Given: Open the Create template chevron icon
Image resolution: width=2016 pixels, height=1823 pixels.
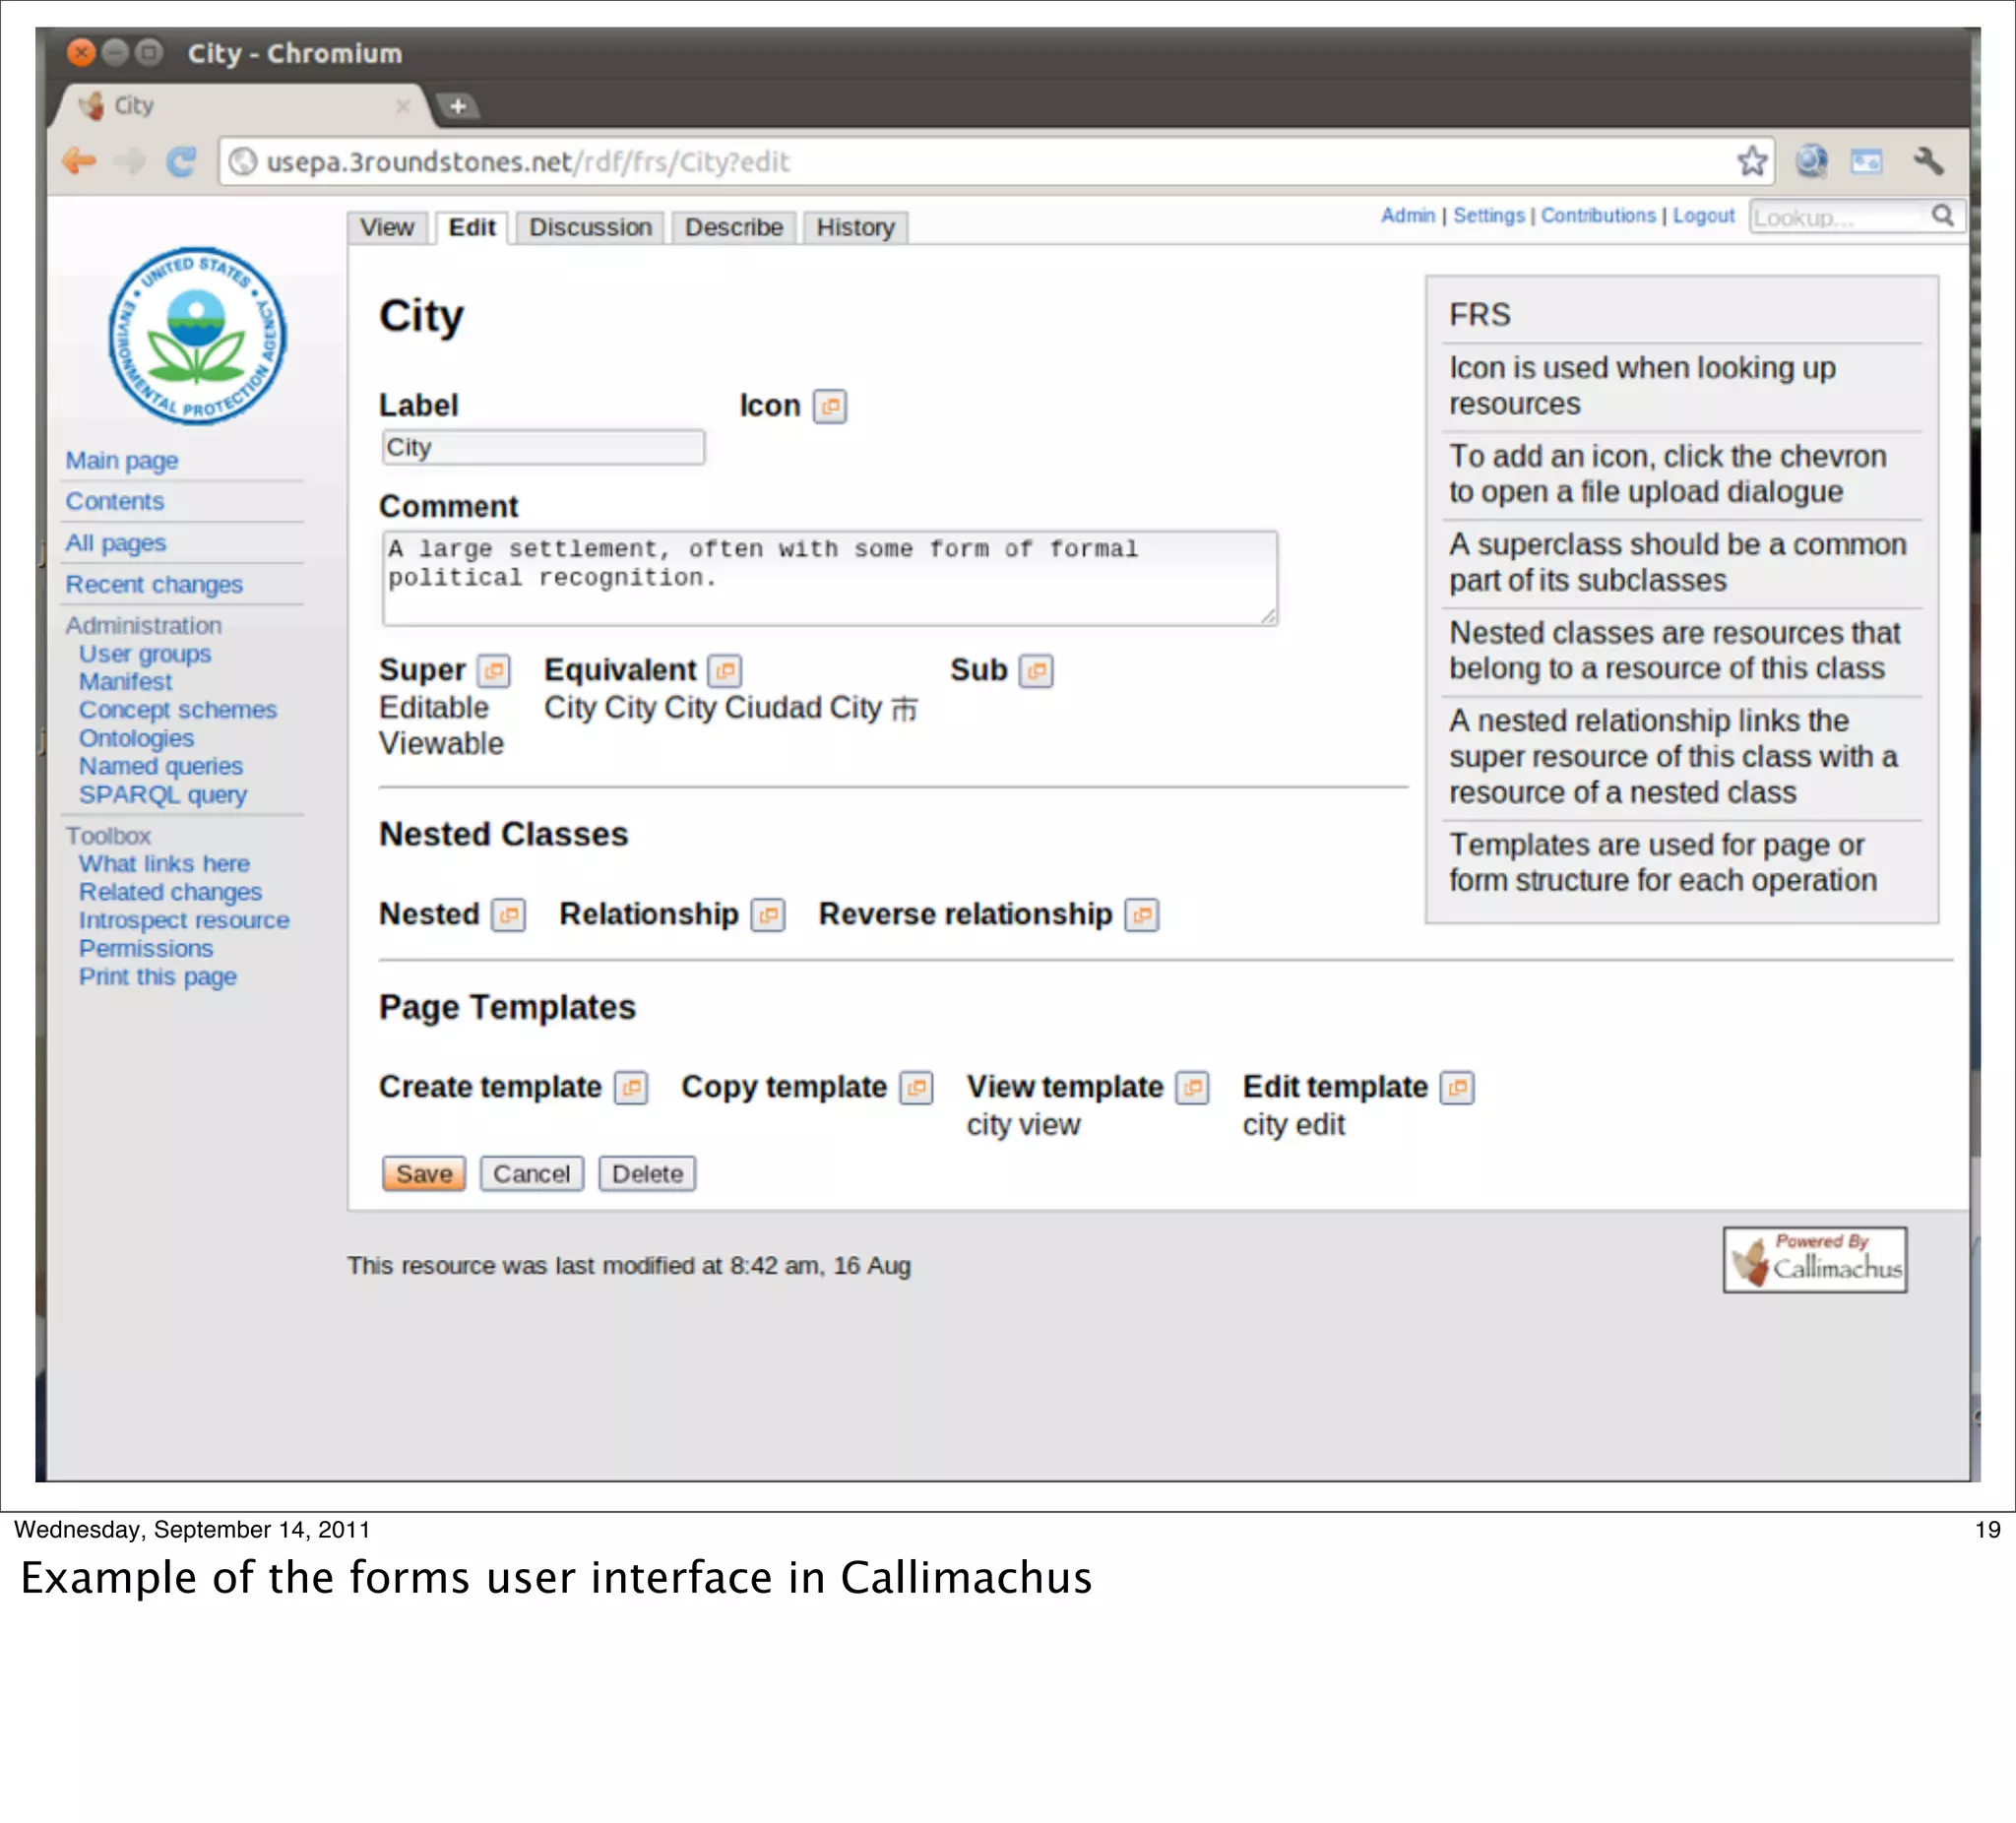Looking at the screenshot, I should coord(631,1088).
